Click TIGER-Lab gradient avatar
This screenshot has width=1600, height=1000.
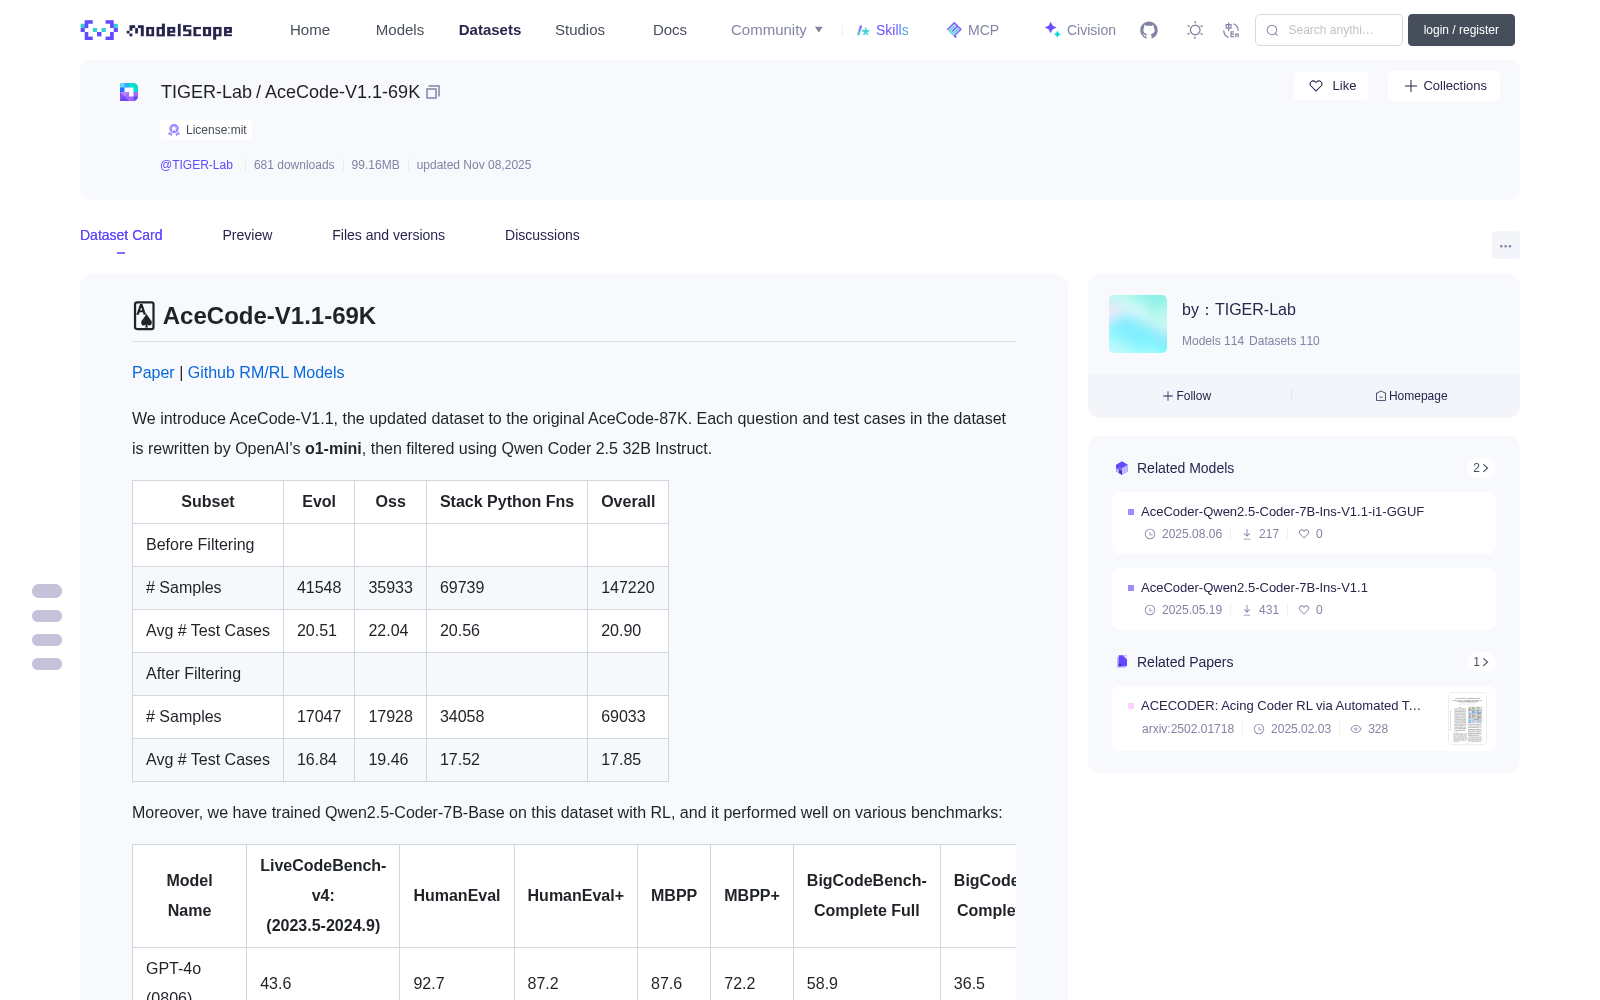click(x=1138, y=324)
